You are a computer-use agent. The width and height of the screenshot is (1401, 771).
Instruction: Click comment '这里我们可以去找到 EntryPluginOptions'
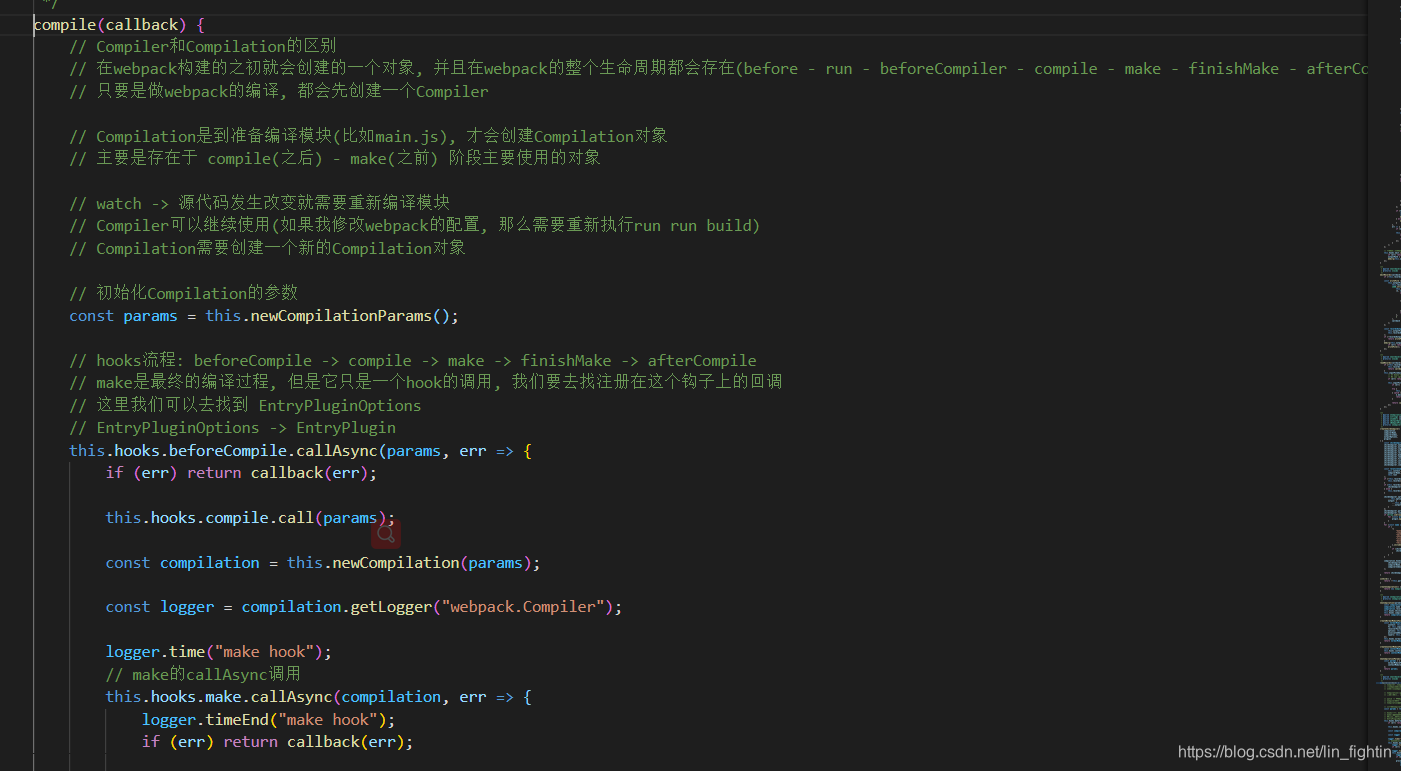click(245, 405)
